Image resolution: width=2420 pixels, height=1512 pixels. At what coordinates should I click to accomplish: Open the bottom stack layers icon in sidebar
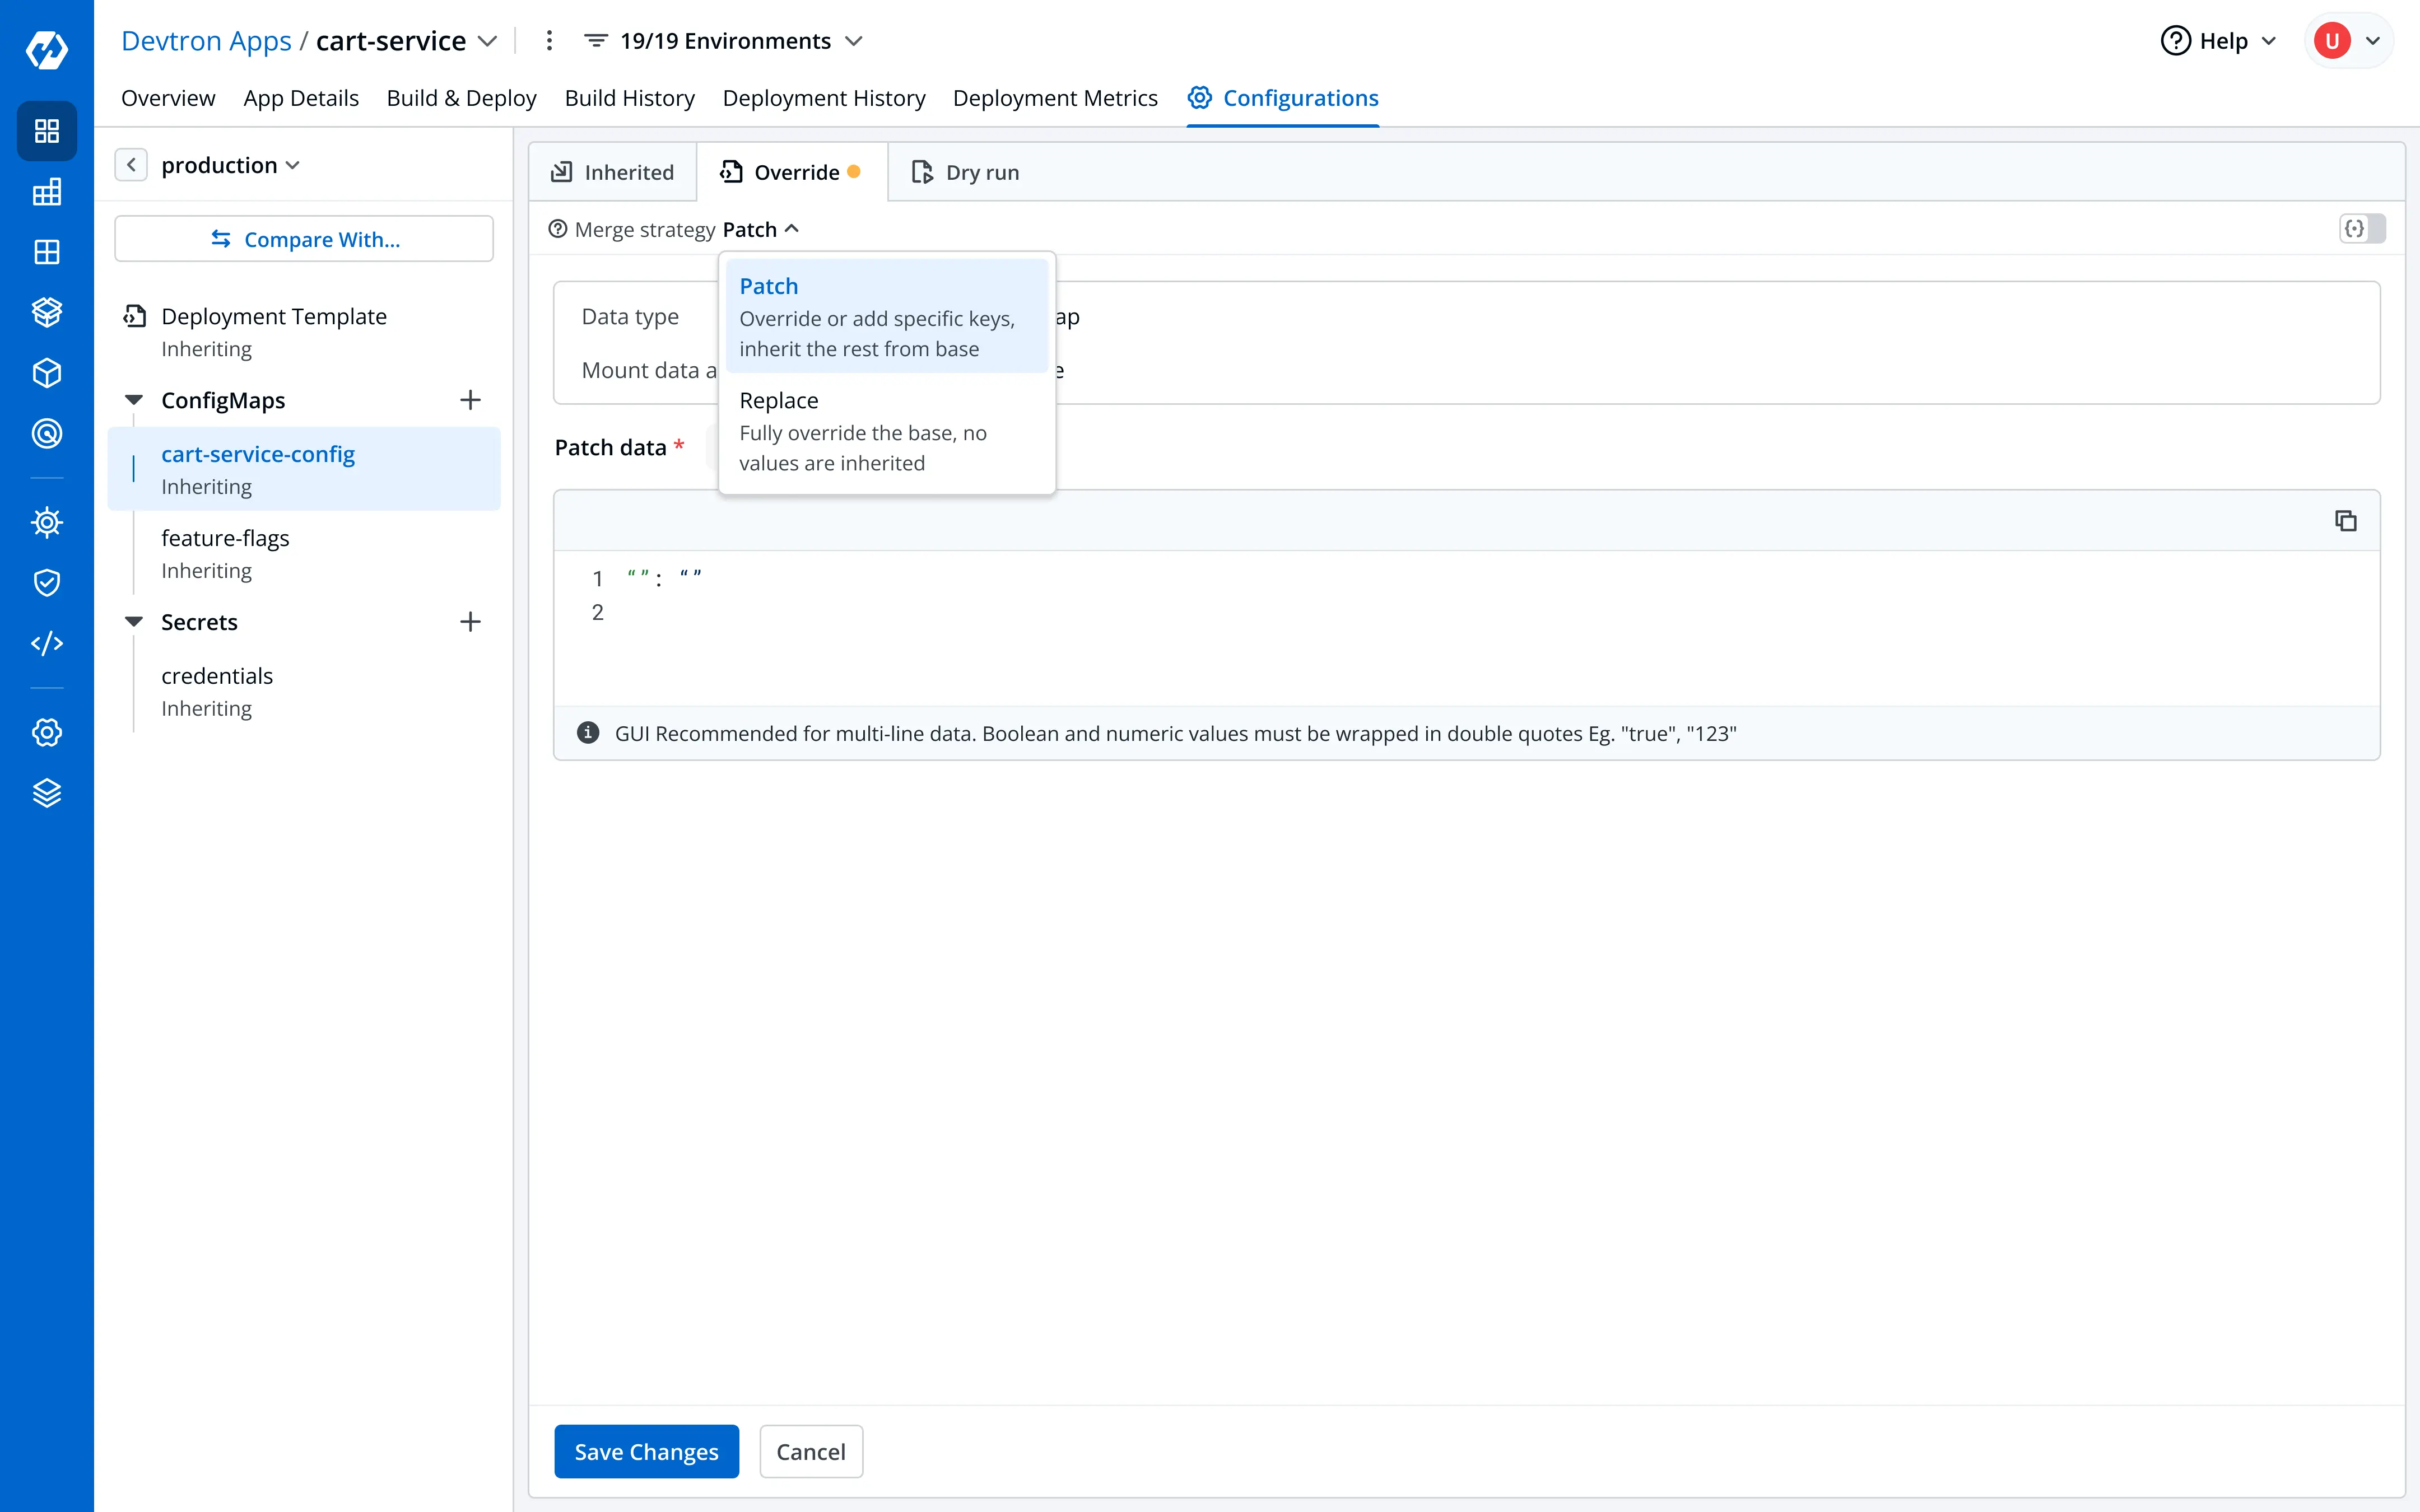coord(47,793)
